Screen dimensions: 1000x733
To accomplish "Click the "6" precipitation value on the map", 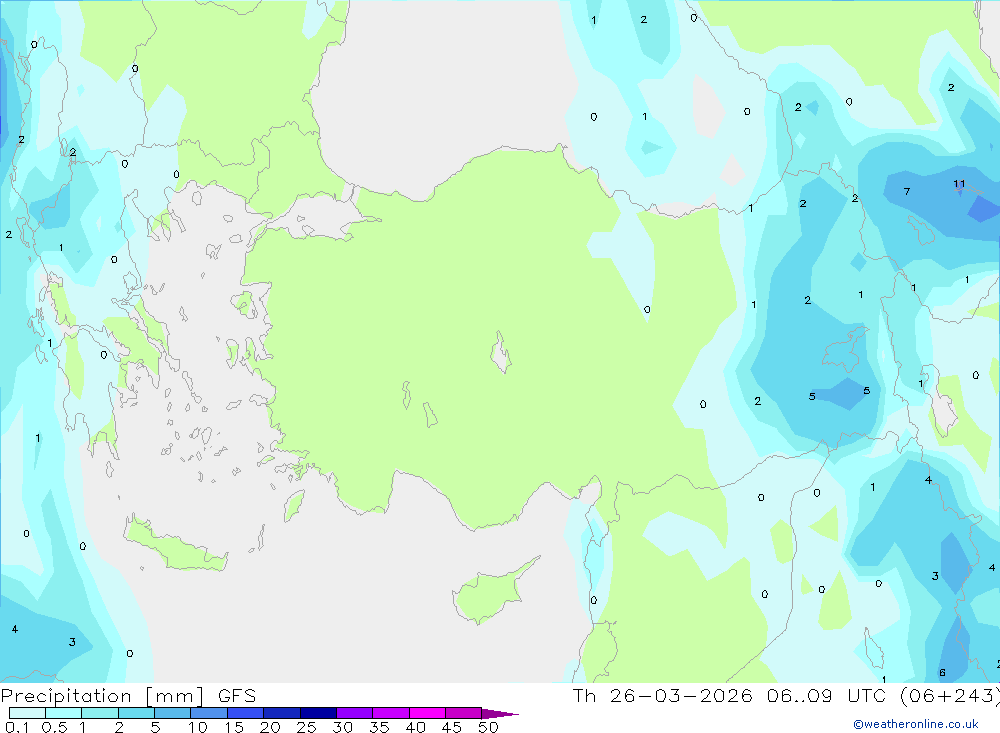I will 943,672.
